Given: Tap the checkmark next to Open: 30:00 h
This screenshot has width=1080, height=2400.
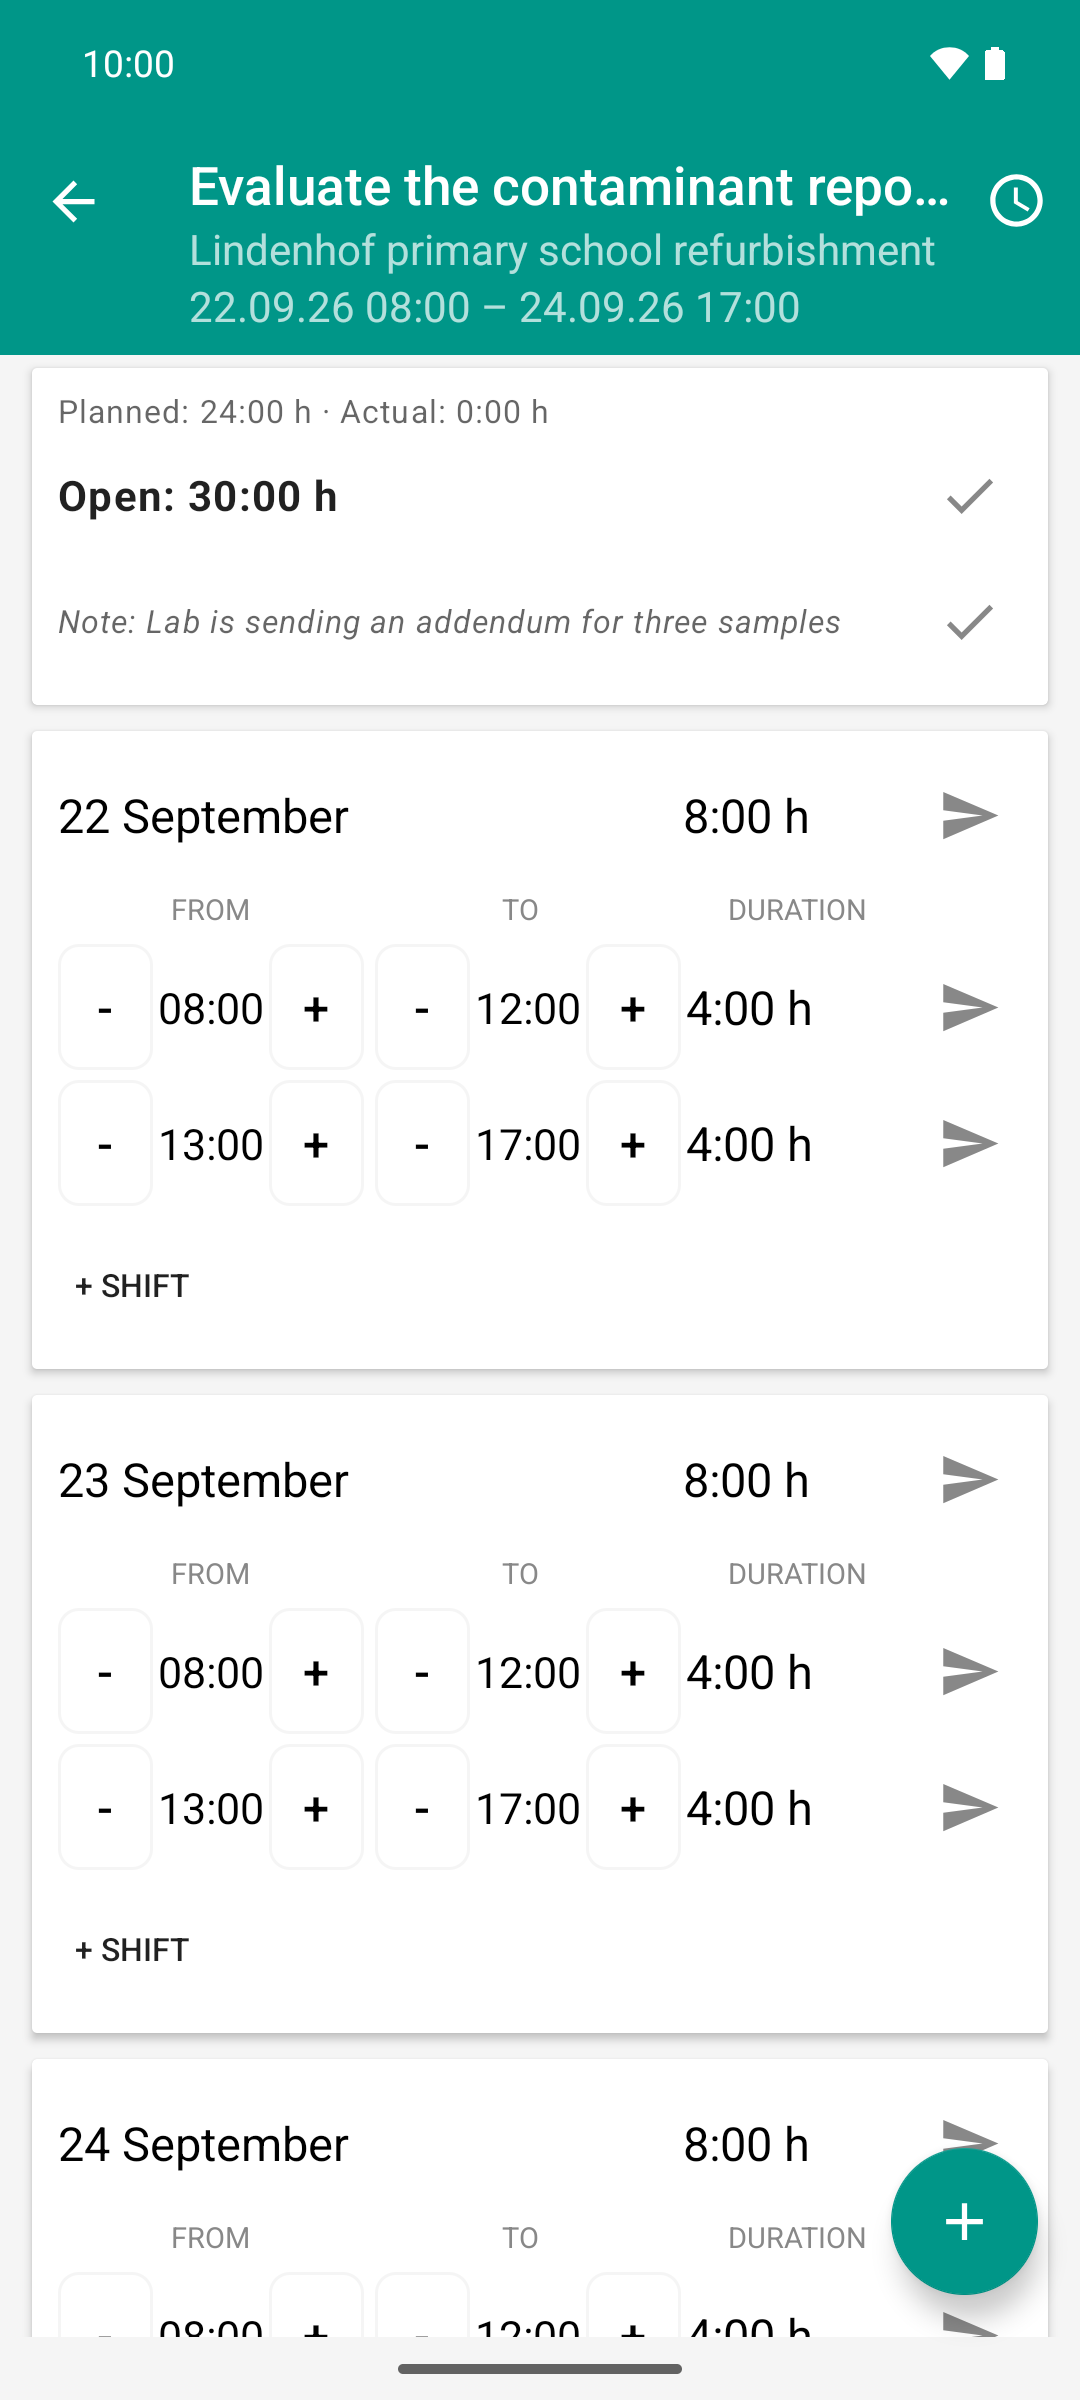Looking at the screenshot, I should tap(969, 496).
